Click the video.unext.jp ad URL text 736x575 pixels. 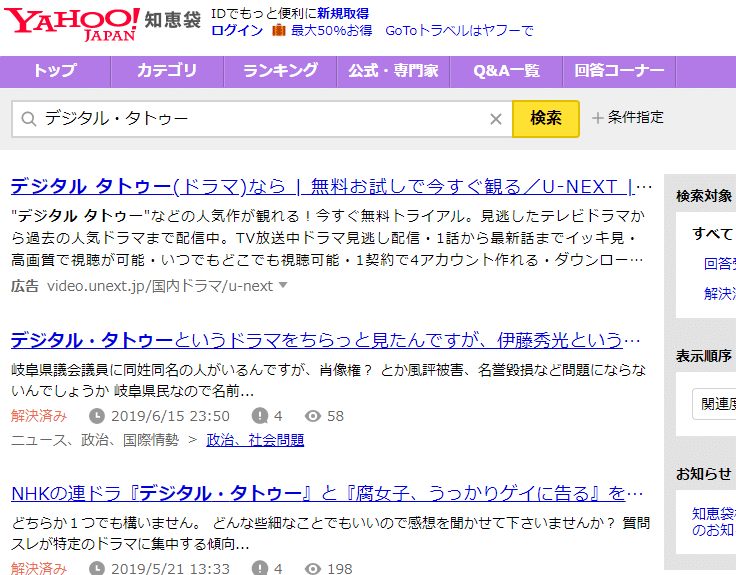click(160, 285)
